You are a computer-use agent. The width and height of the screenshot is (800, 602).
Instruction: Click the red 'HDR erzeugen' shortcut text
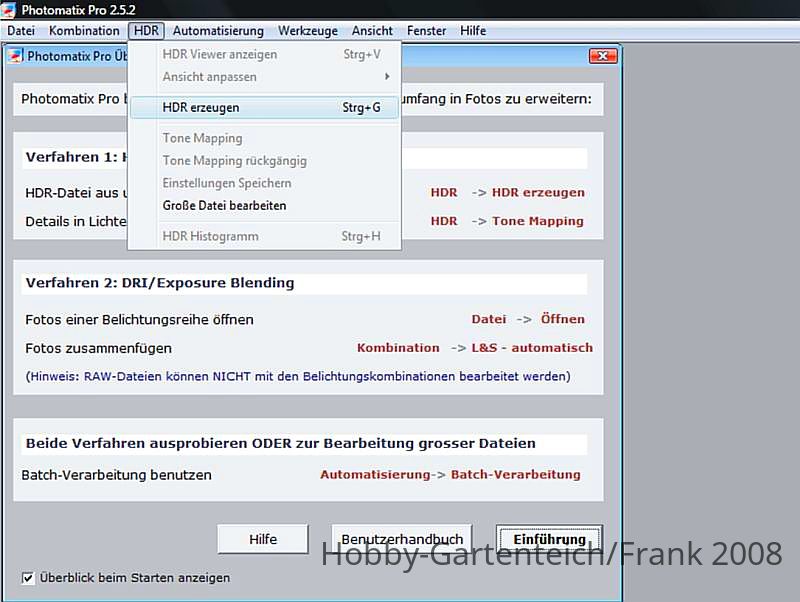coord(538,193)
